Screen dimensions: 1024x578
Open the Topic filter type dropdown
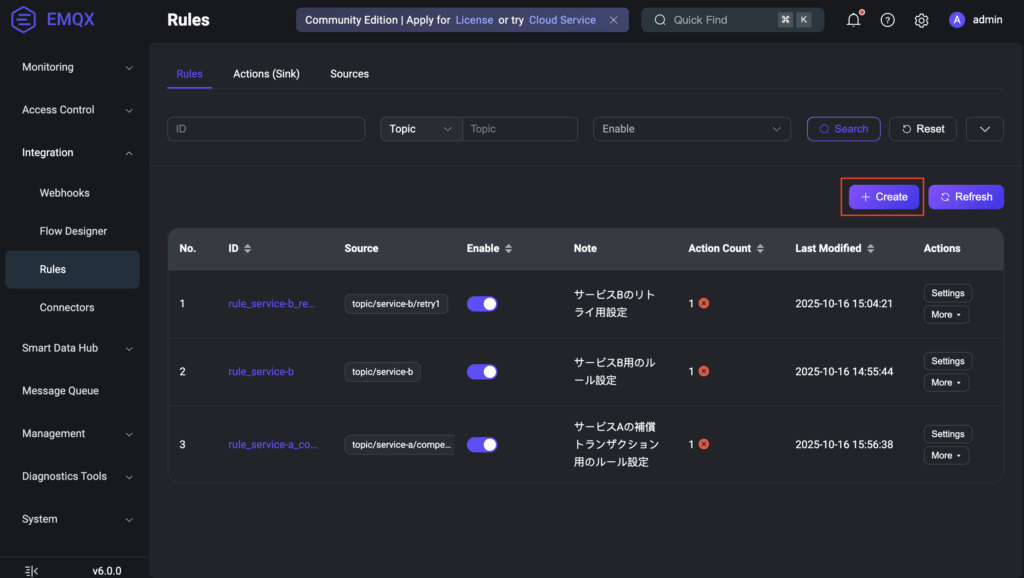[x=421, y=129]
